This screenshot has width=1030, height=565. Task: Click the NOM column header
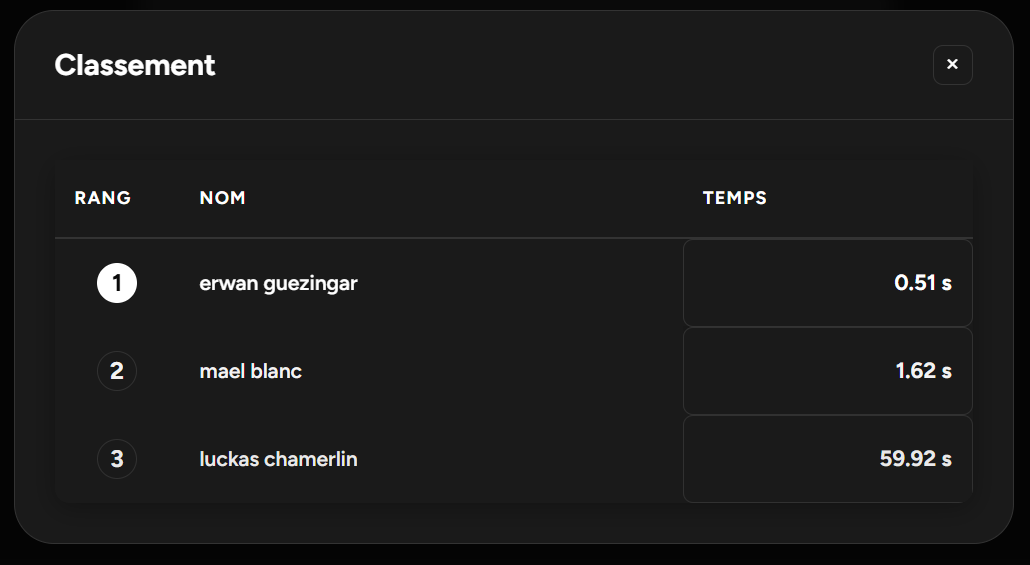[x=222, y=198]
